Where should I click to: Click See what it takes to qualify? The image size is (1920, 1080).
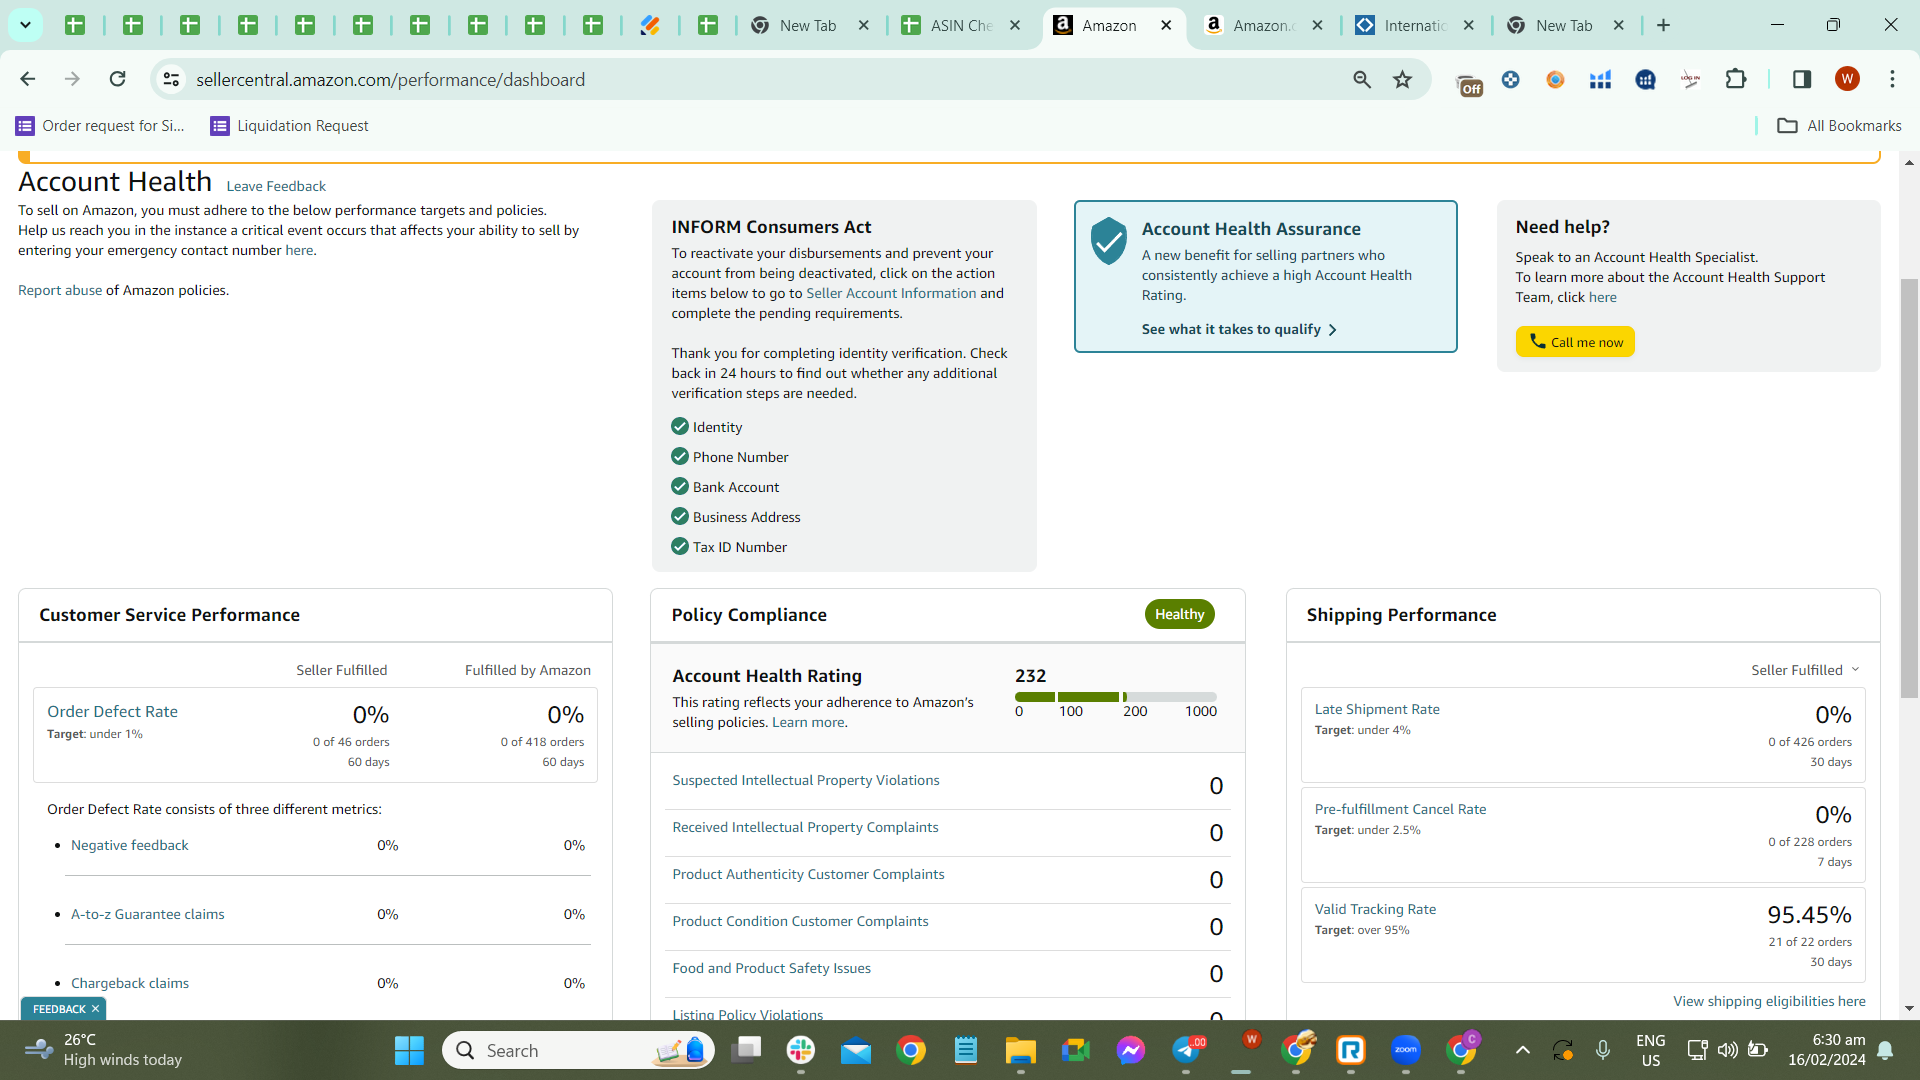[x=1239, y=330]
